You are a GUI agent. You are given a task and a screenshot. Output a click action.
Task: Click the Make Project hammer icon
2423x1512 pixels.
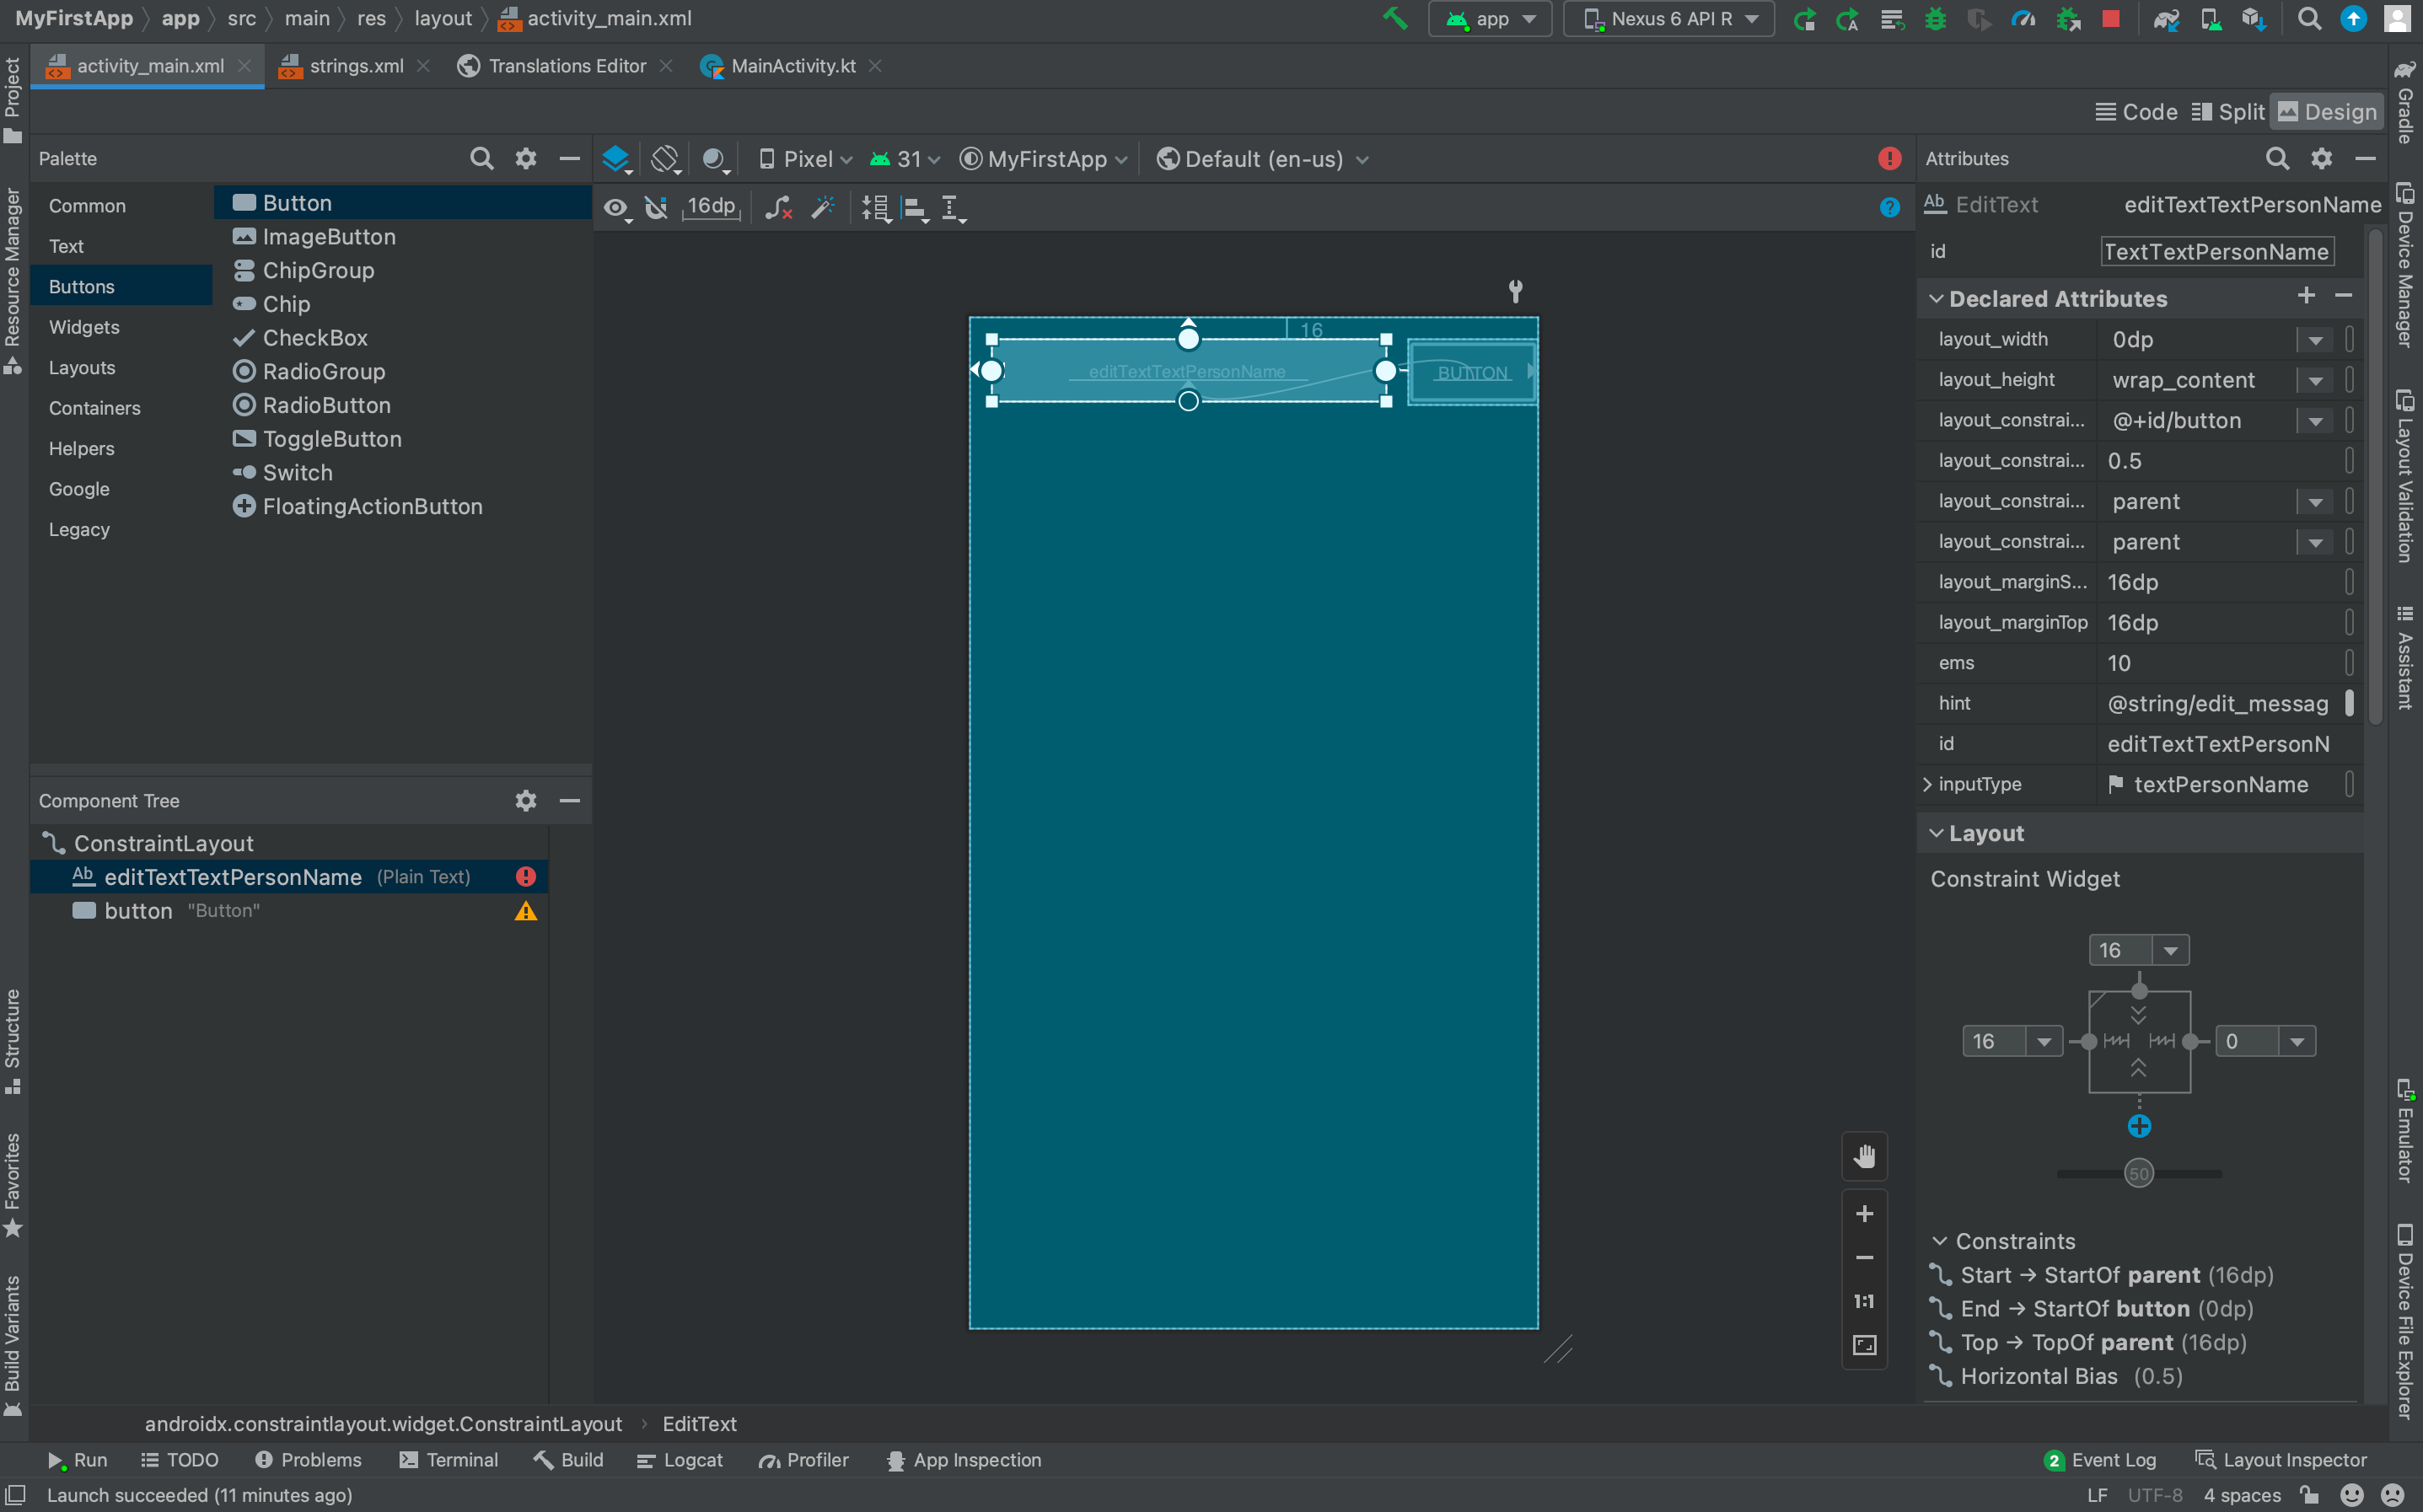(1394, 19)
